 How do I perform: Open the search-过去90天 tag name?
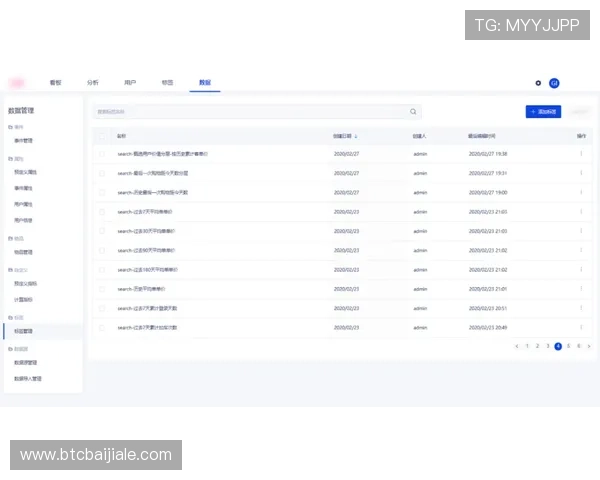coord(146,250)
